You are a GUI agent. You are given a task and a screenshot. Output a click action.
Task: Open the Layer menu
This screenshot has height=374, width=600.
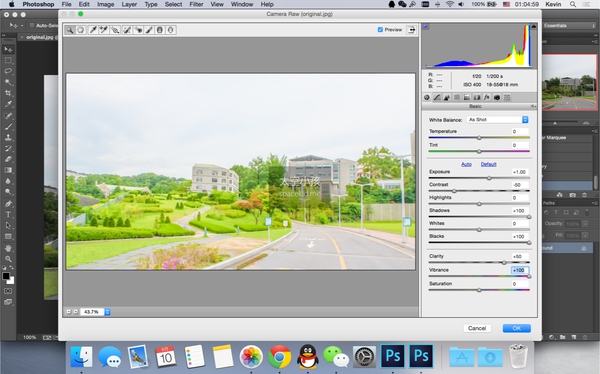click(129, 4)
